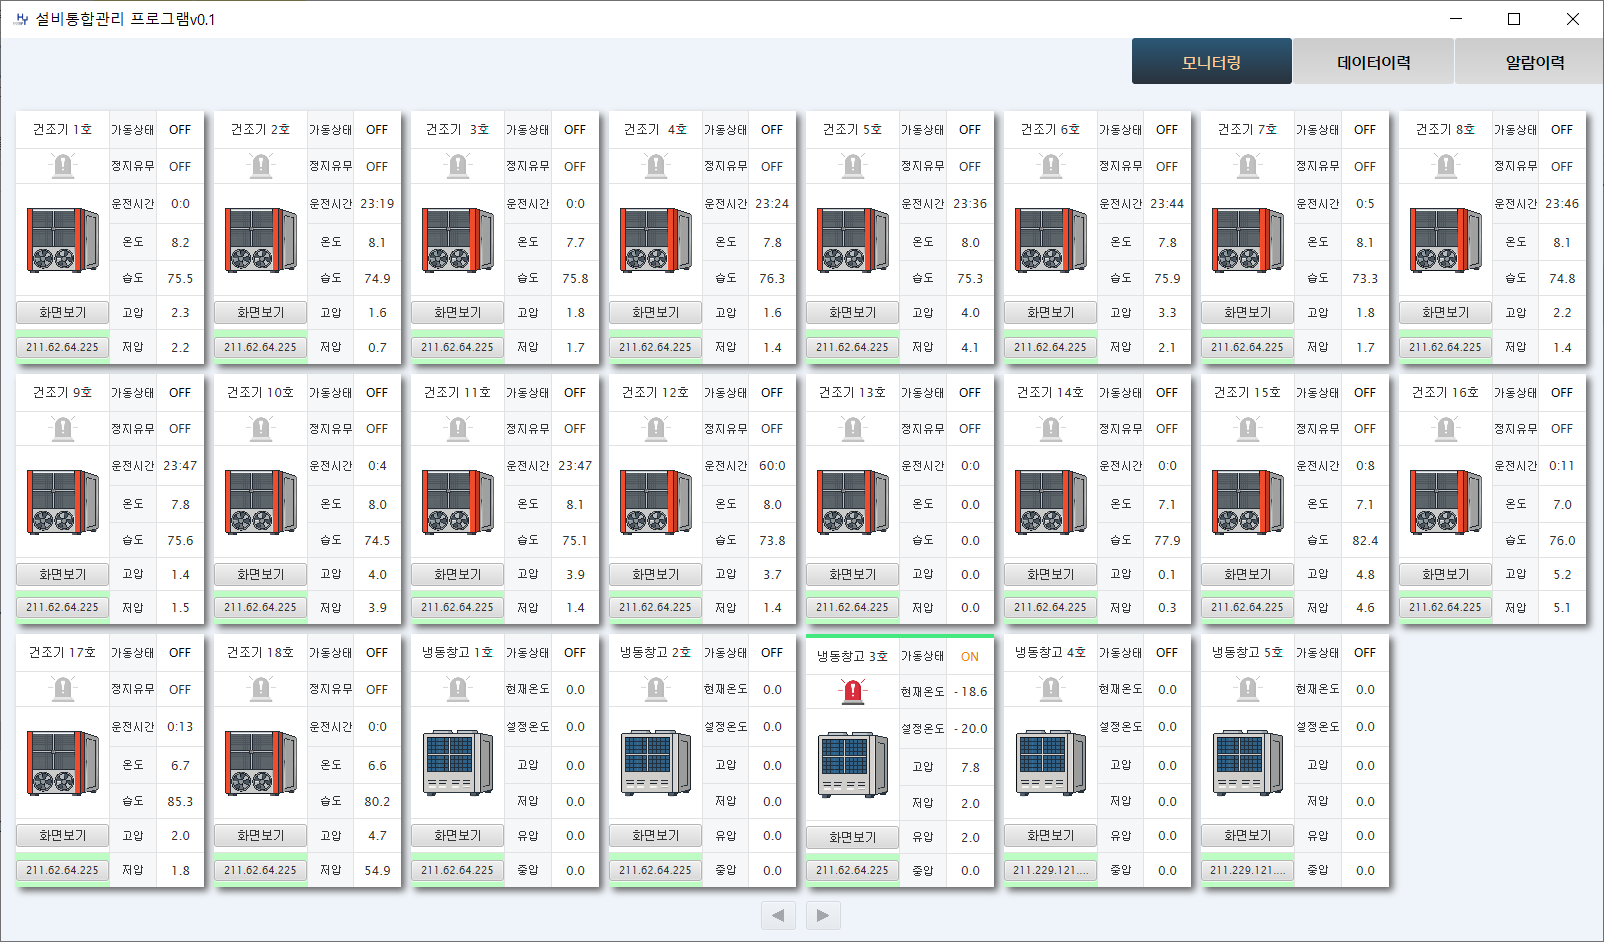Click the 건조기 18호 dryer machine icon
This screenshot has height=942, width=1604.
[260, 763]
